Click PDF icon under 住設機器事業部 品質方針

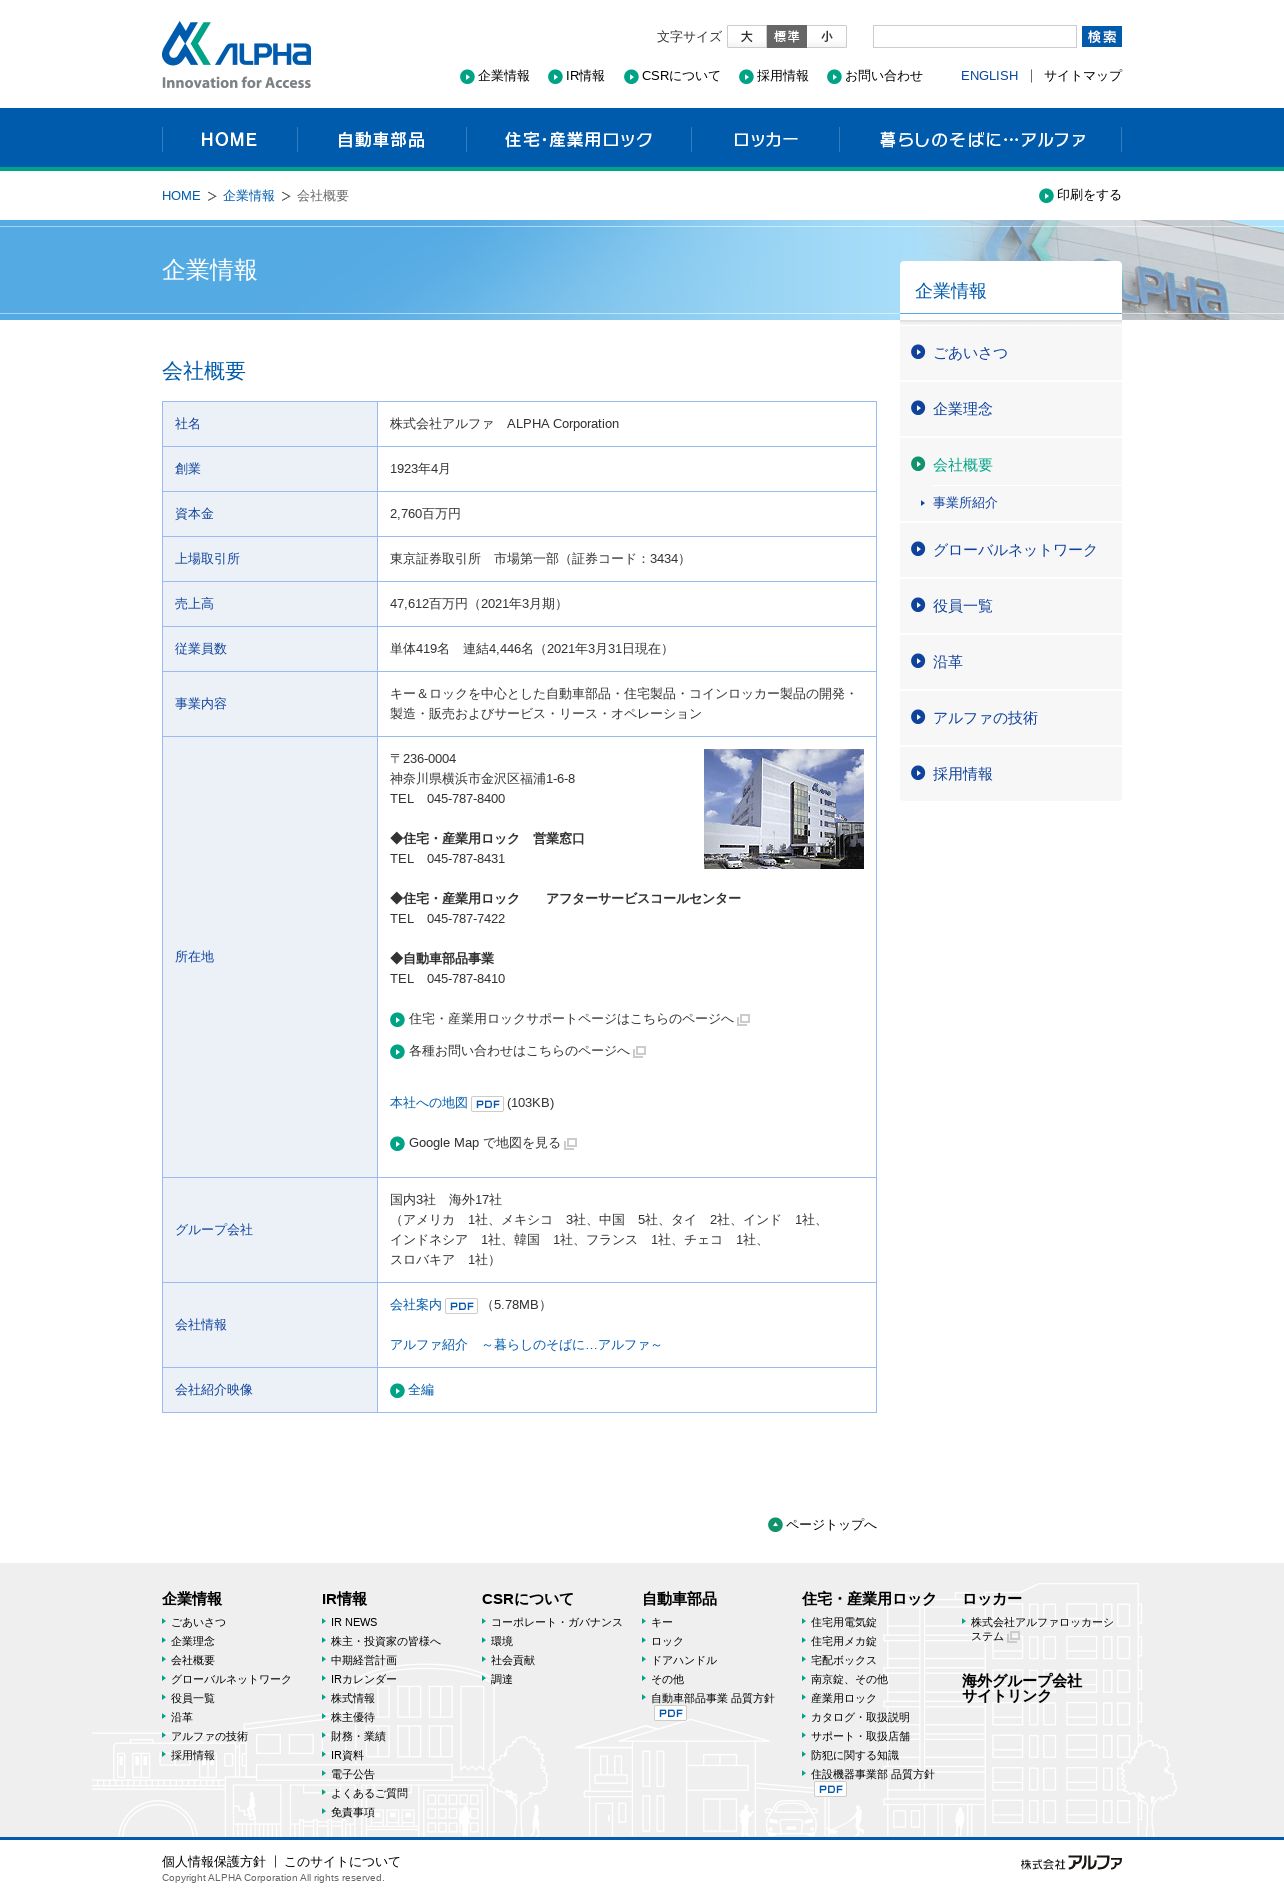[x=831, y=1789]
